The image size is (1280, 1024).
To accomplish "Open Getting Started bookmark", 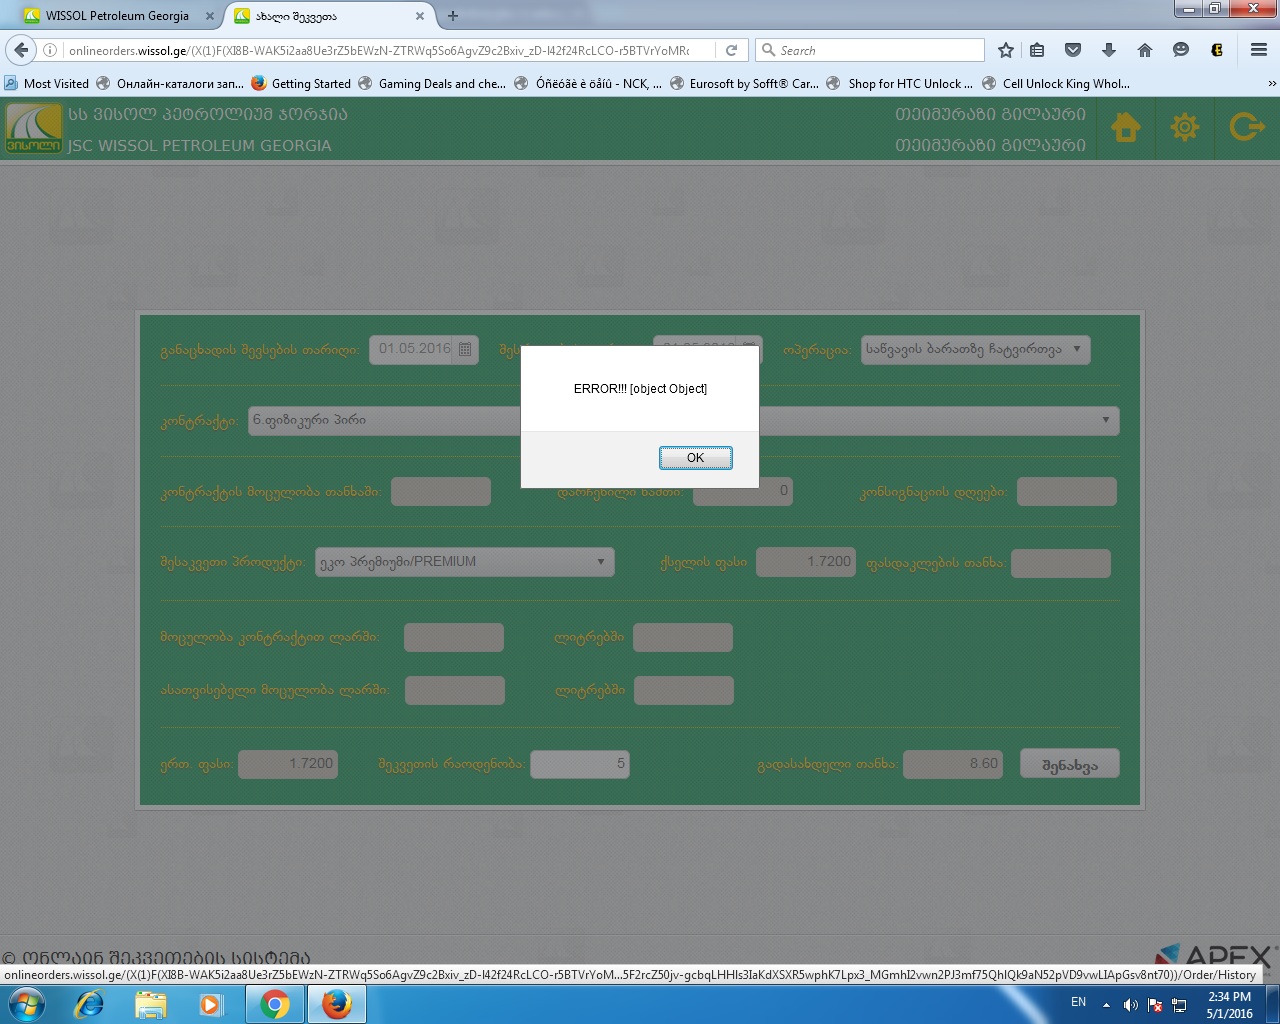I will click(301, 83).
